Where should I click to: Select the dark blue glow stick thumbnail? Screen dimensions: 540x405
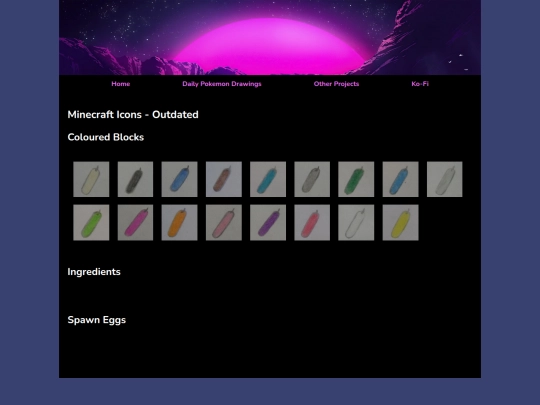179,179
